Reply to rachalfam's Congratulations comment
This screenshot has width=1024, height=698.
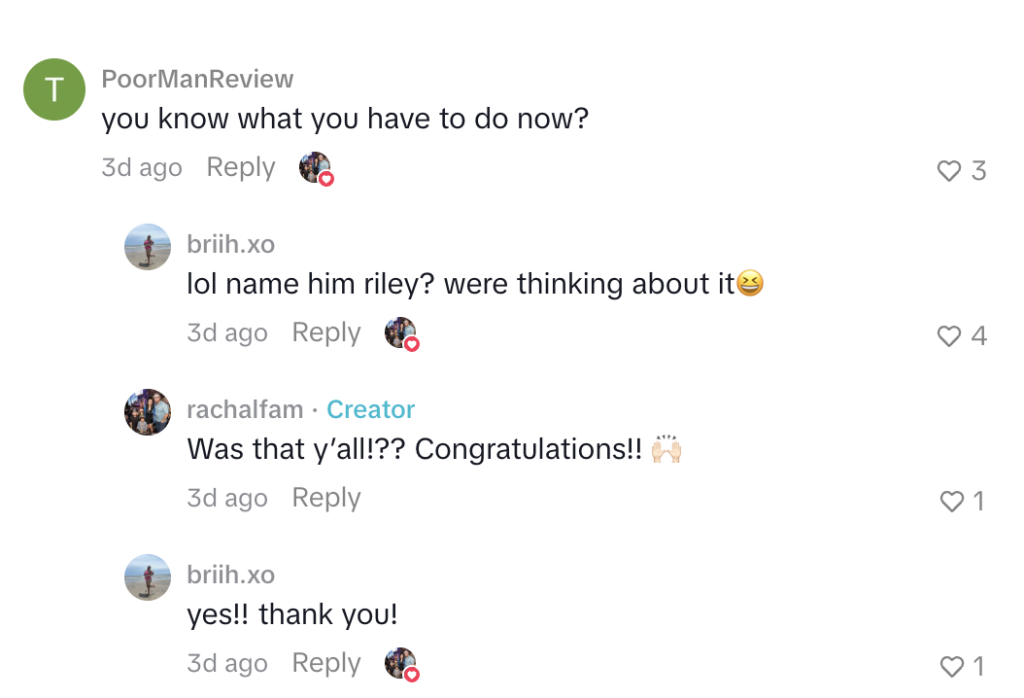pos(326,498)
